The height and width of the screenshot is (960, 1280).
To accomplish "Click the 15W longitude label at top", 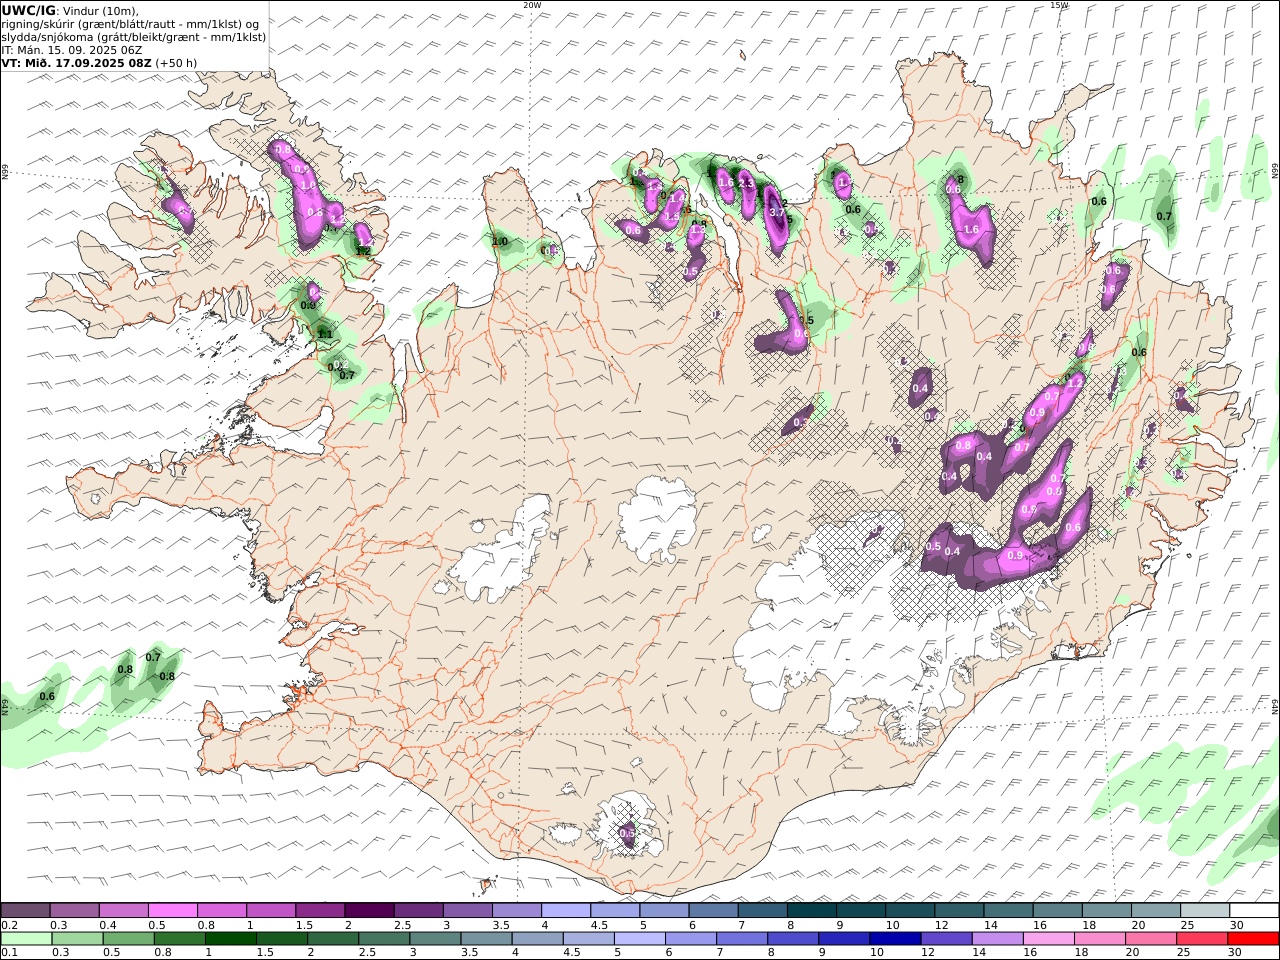I will point(1059,5).
